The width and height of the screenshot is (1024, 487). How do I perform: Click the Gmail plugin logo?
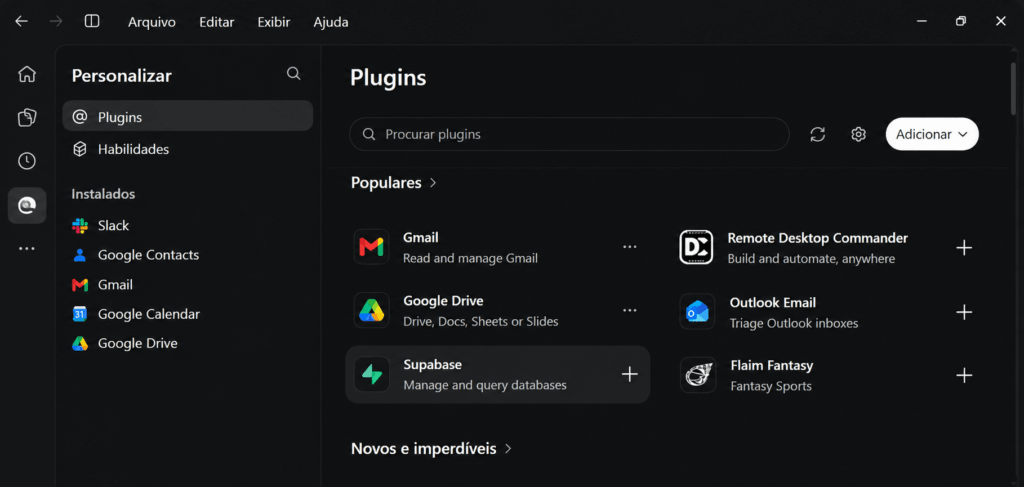click(x=372, y=247)
